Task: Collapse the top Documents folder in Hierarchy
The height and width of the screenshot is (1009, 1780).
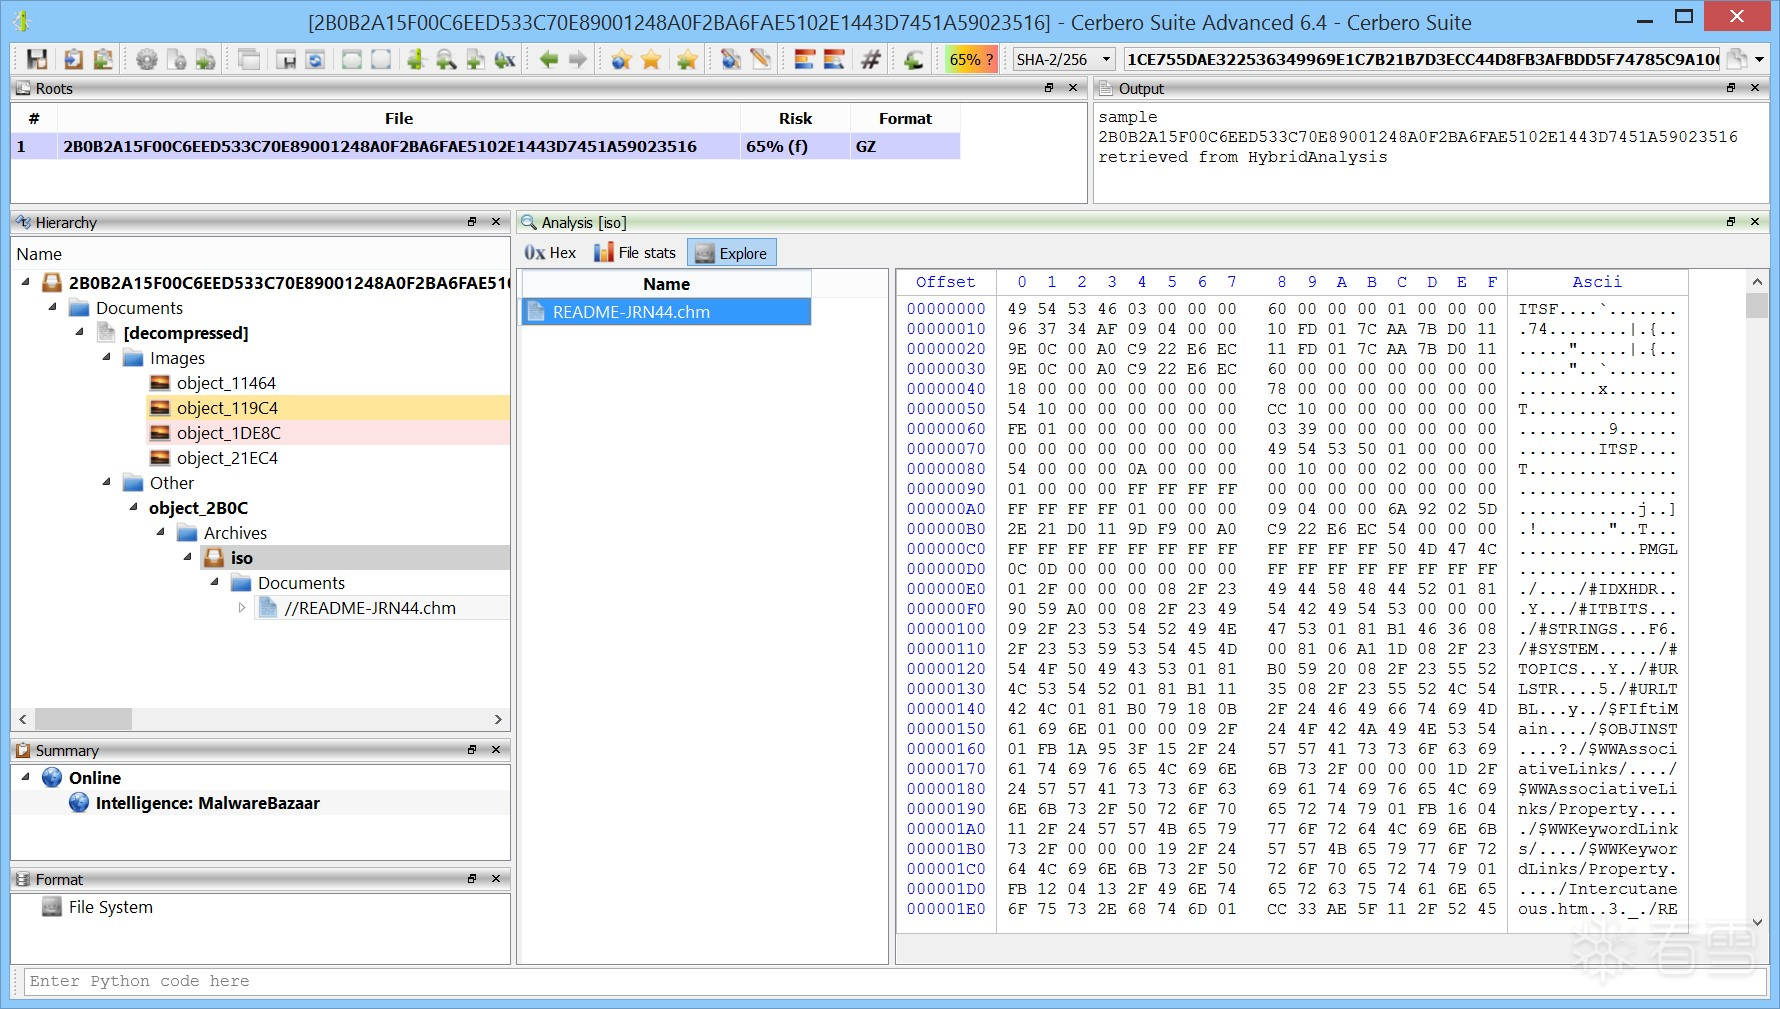Action: pyautogui.click(x=53, y=308)
